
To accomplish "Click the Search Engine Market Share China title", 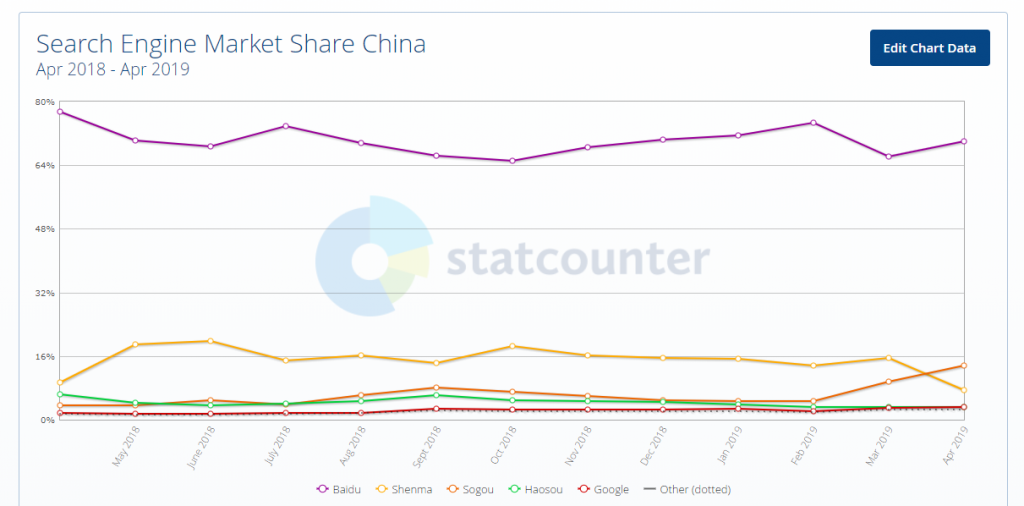I will pyautogui.click(x=231, y=44).
